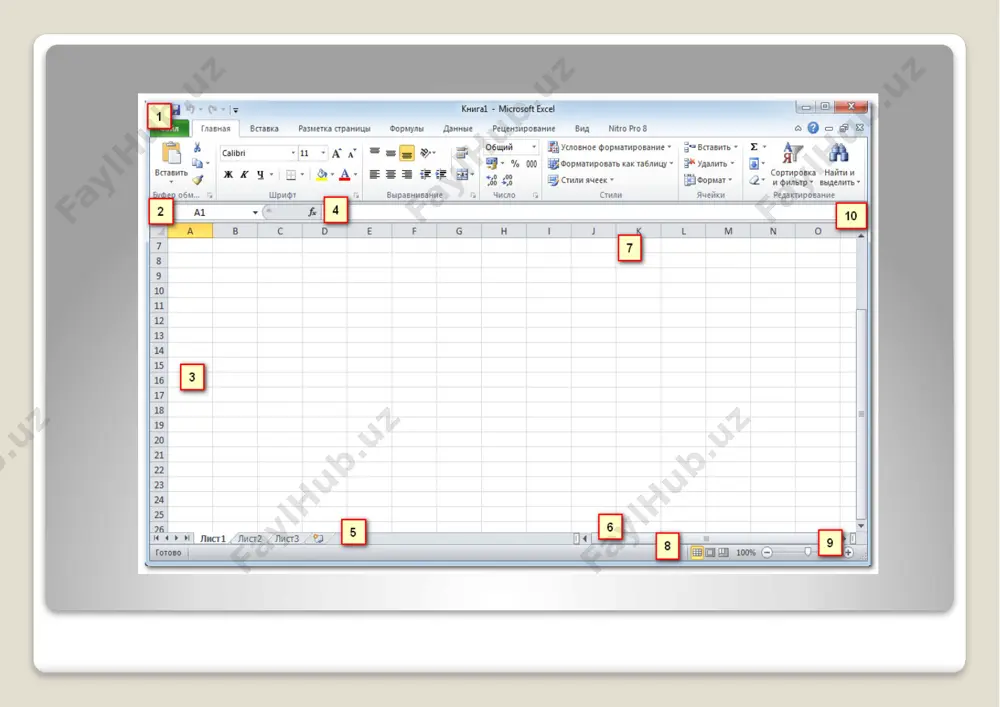Click the Copy icon in clipboard group
Screen dimensions: 1000x707
coord(198,163)
